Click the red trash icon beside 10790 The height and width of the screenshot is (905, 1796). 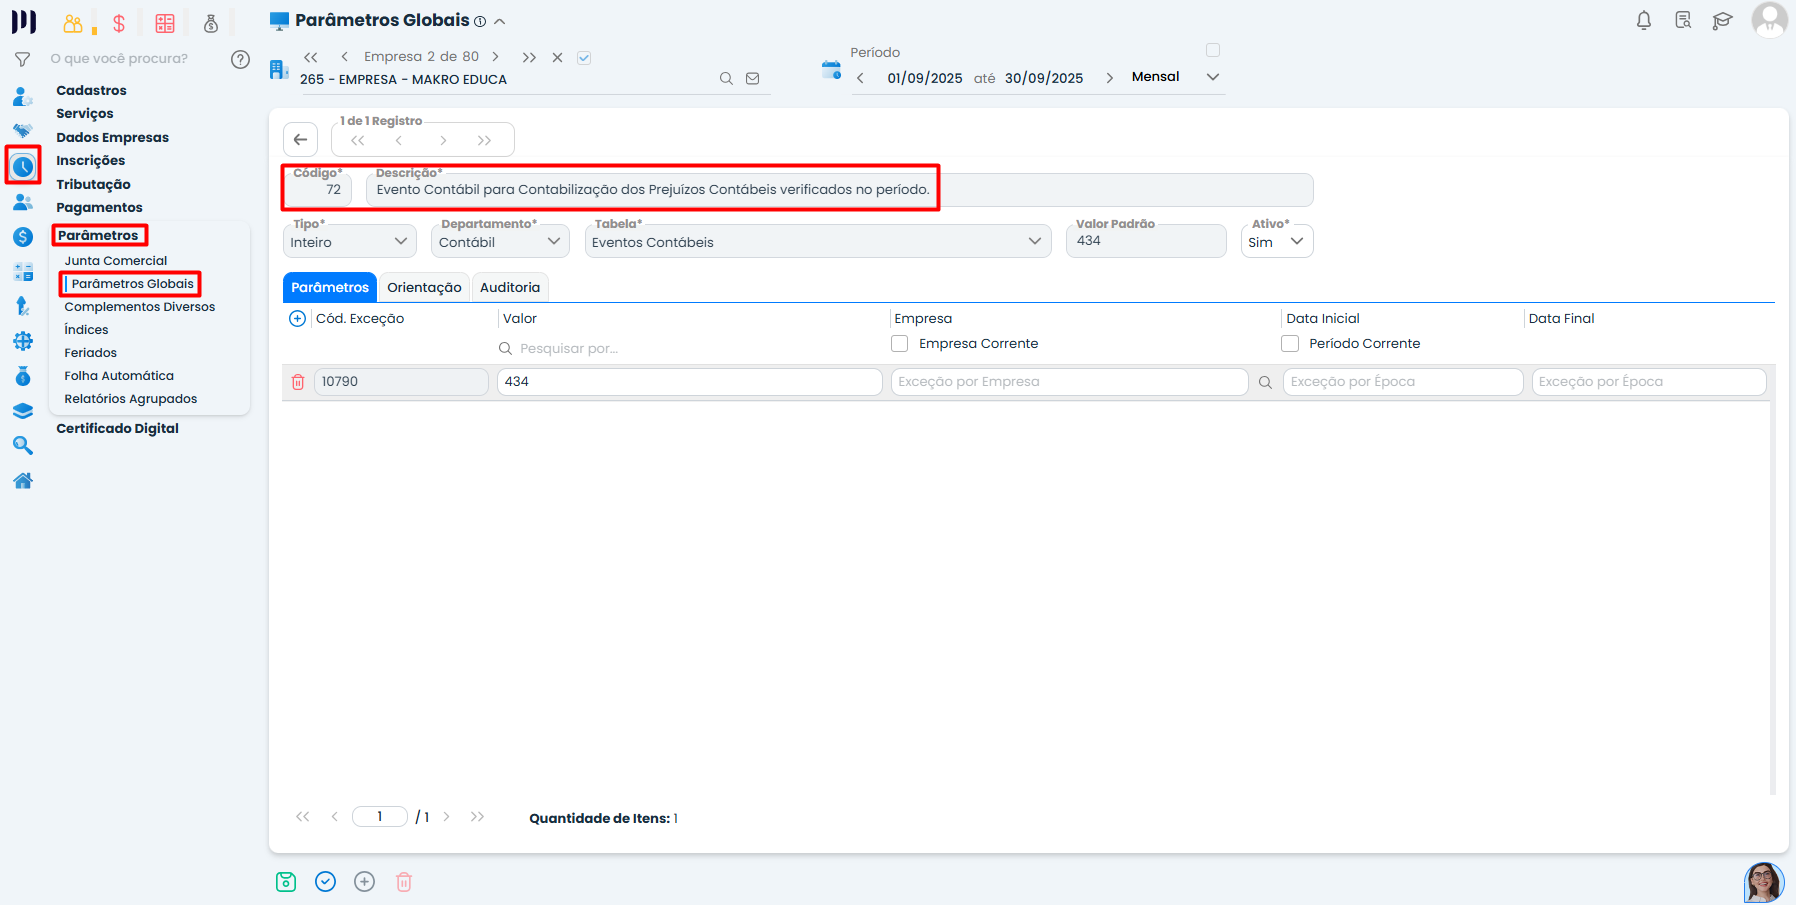[x=298, y=382]
